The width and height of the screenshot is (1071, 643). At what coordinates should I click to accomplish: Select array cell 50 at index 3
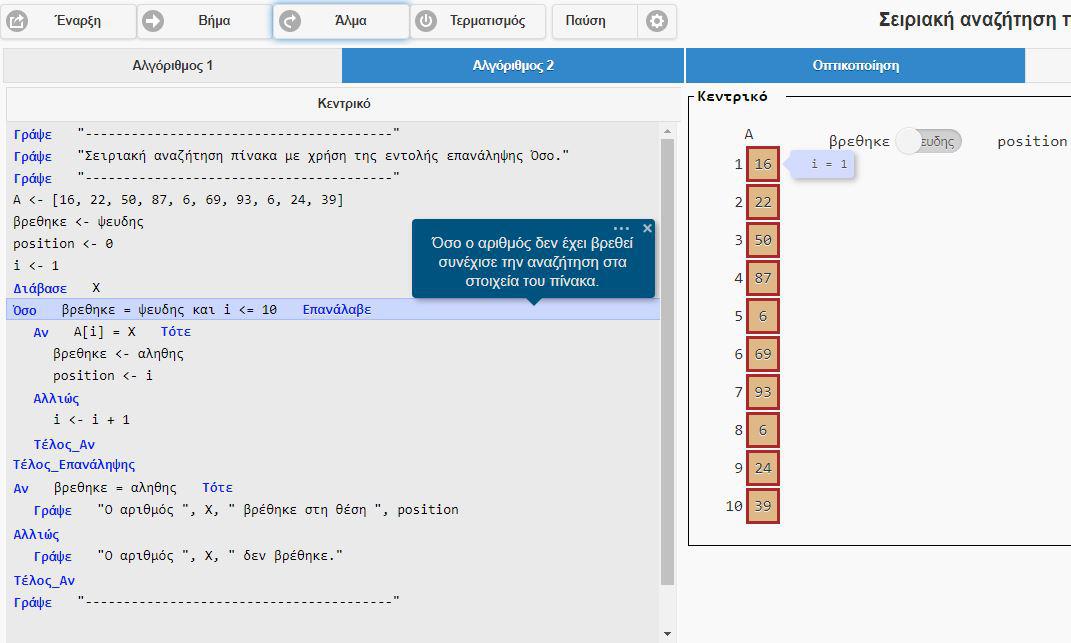[763, 240]
